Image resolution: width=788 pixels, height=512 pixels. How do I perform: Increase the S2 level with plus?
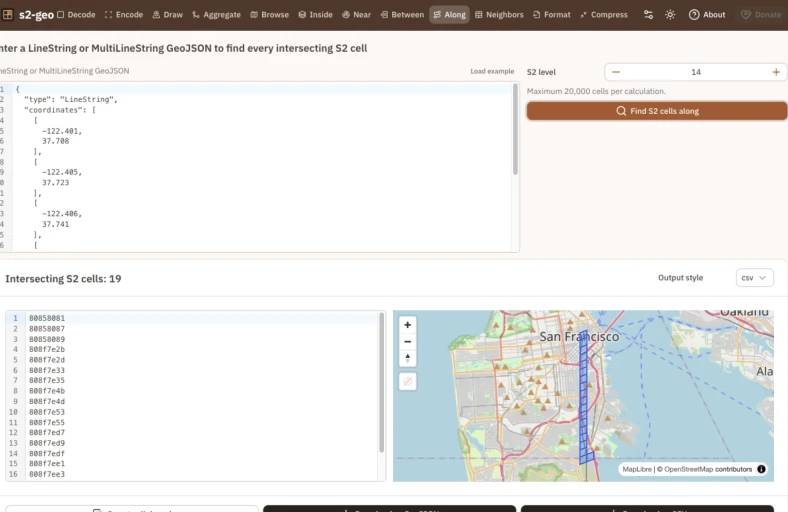776,72
